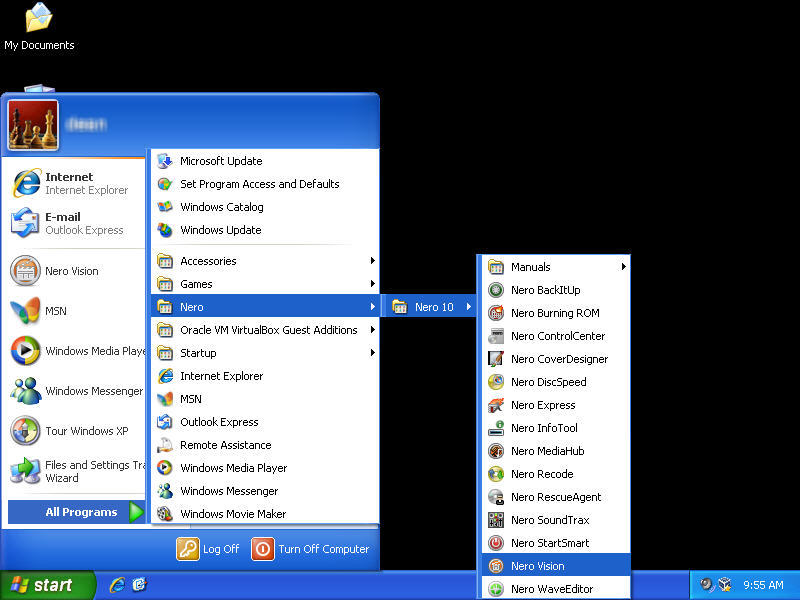This screenshot has width=800, height=600.
Task: Open Nero WaveEditor
Action: [x=556, y=588]
